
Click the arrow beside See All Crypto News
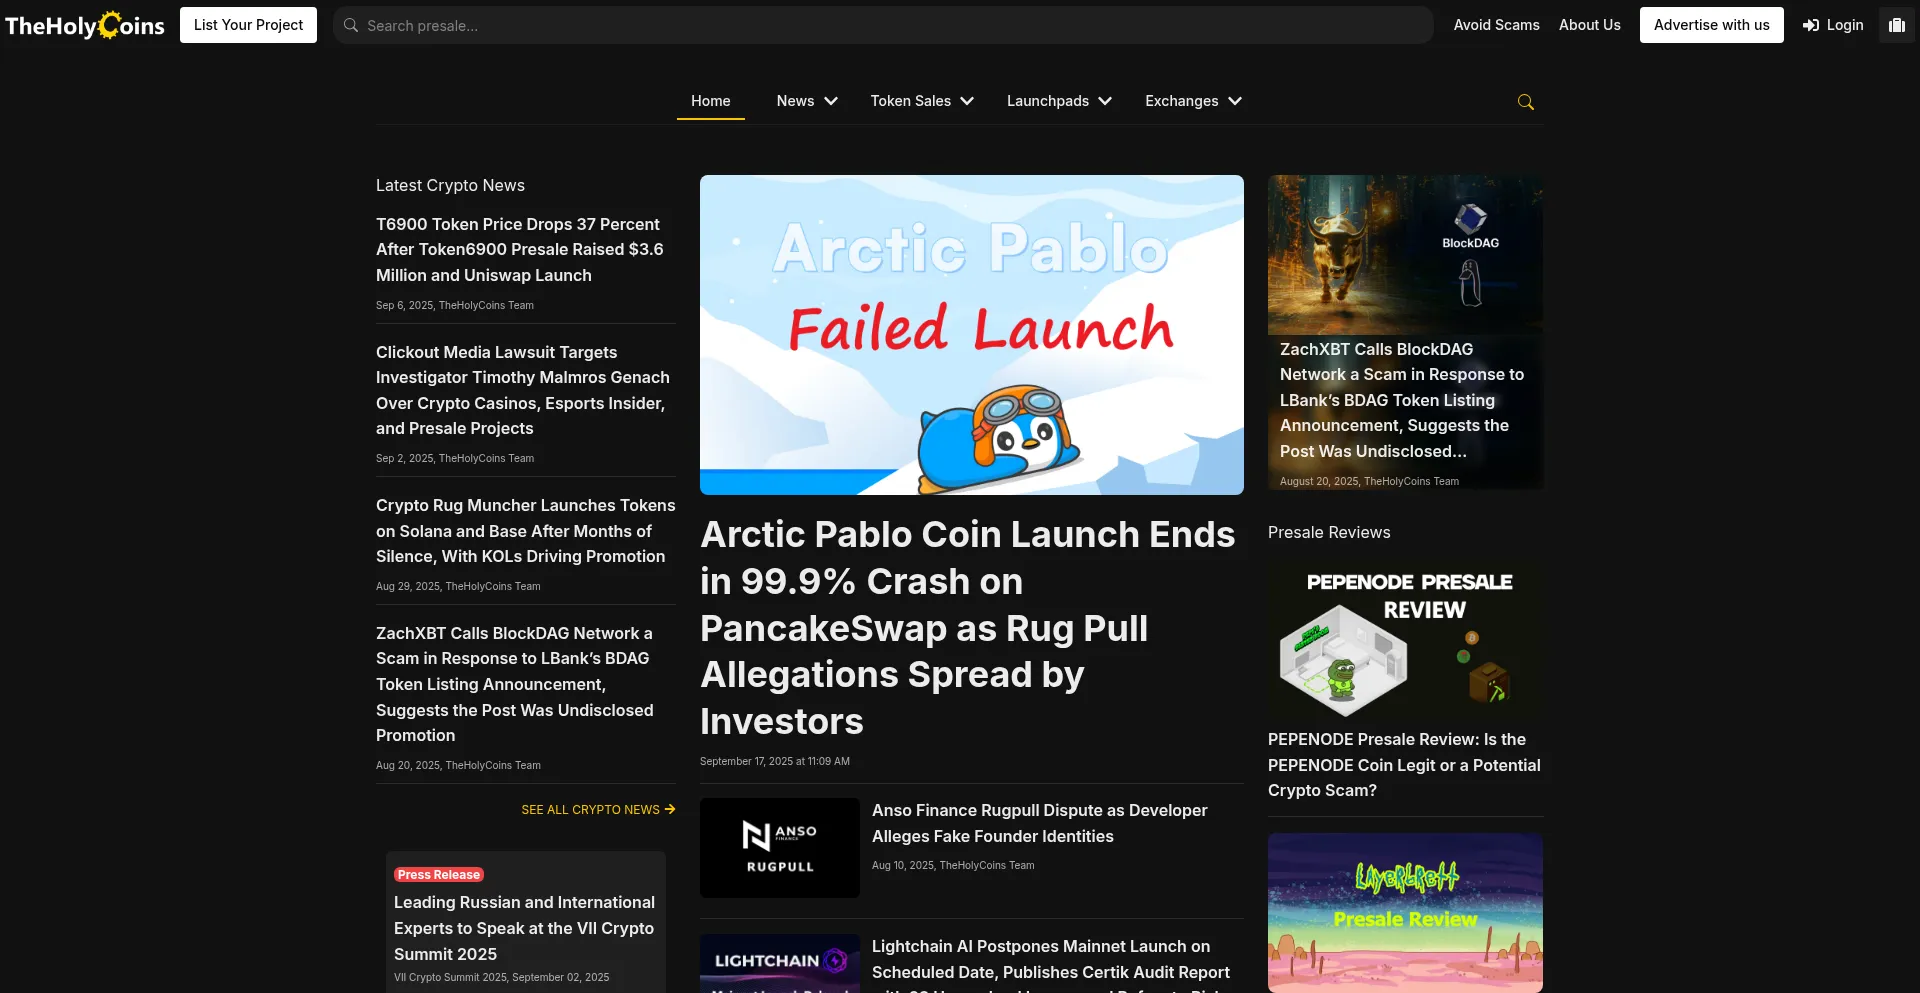point(670,809)
